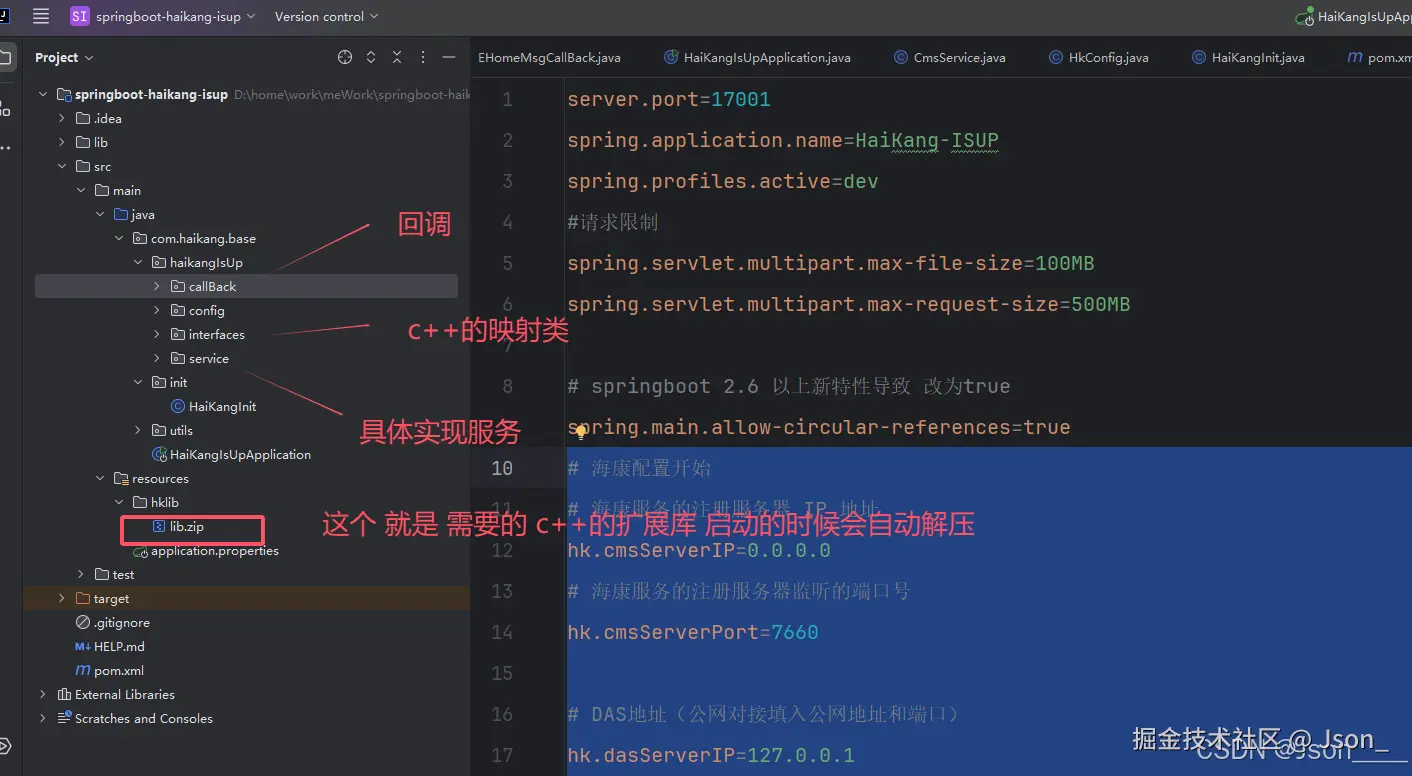Click the pom.xml Maven icon in tree

point(83,670)
